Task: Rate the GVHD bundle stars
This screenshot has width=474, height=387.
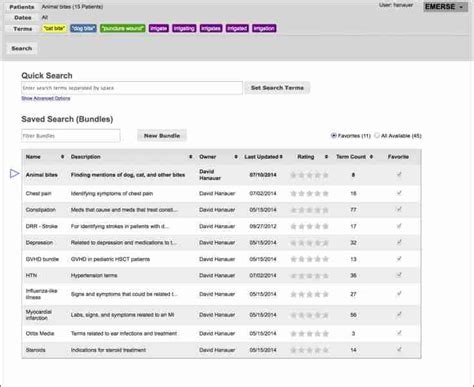Action: (309, 259)
